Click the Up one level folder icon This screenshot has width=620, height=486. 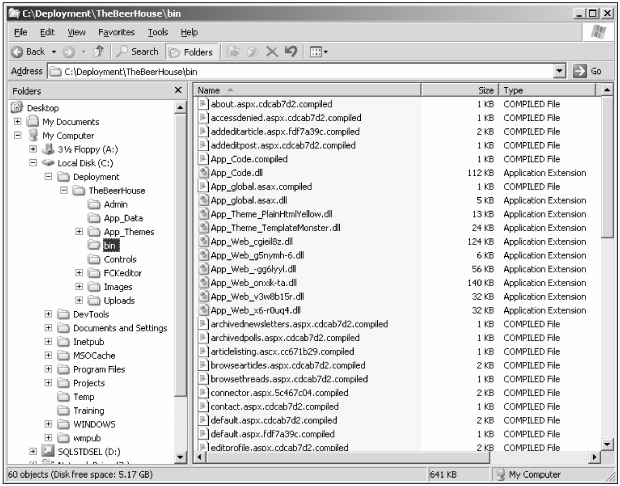coord(100,51)
